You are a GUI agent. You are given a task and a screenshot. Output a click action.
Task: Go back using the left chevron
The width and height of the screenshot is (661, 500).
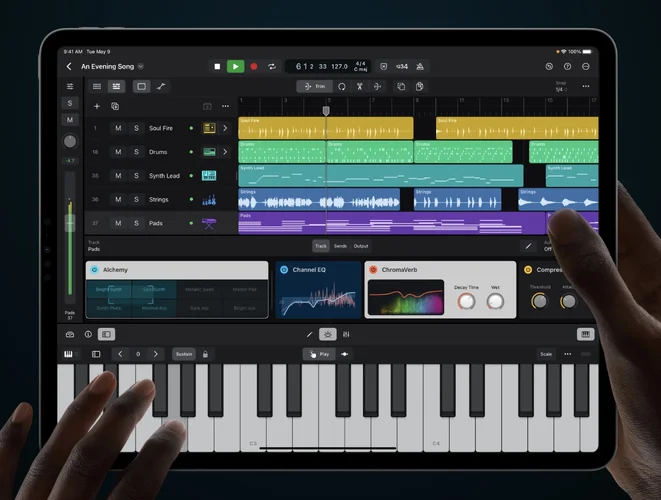coord(69,67)
